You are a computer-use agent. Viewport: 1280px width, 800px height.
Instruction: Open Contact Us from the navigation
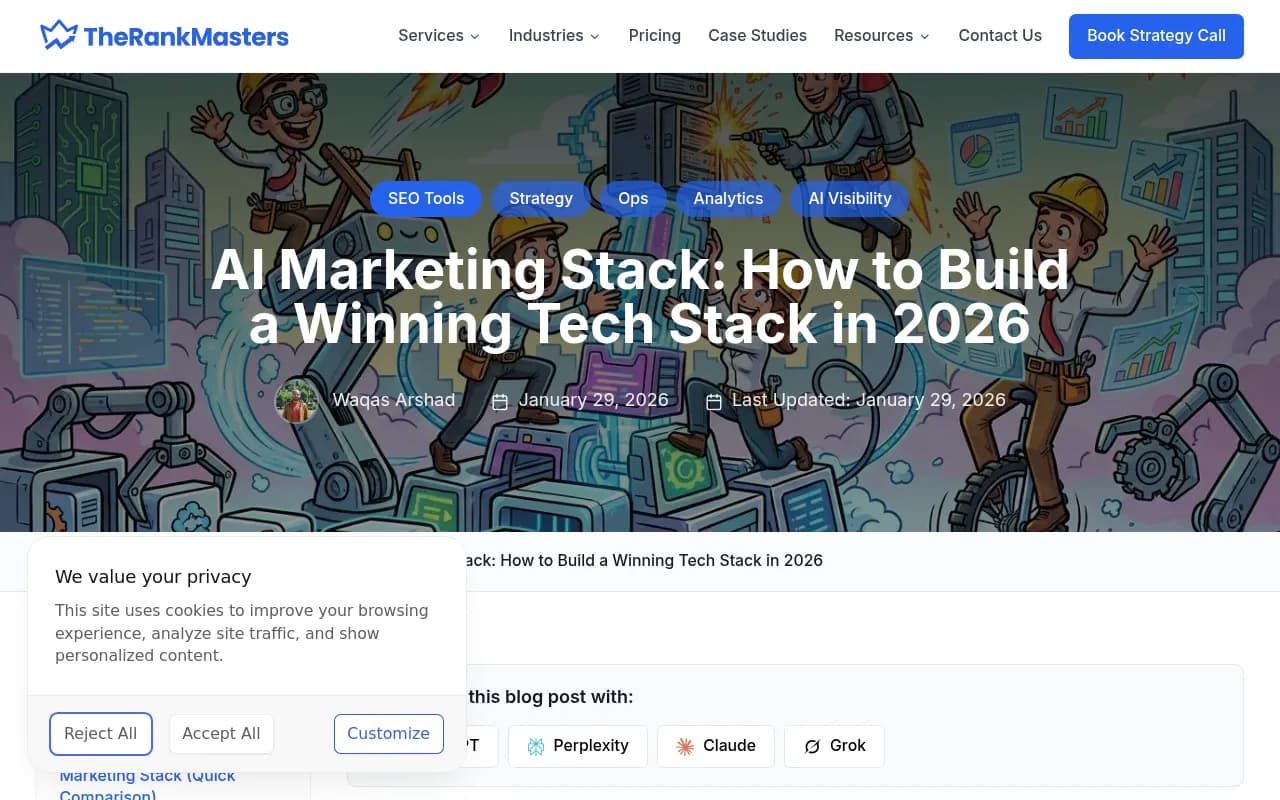1000,35
